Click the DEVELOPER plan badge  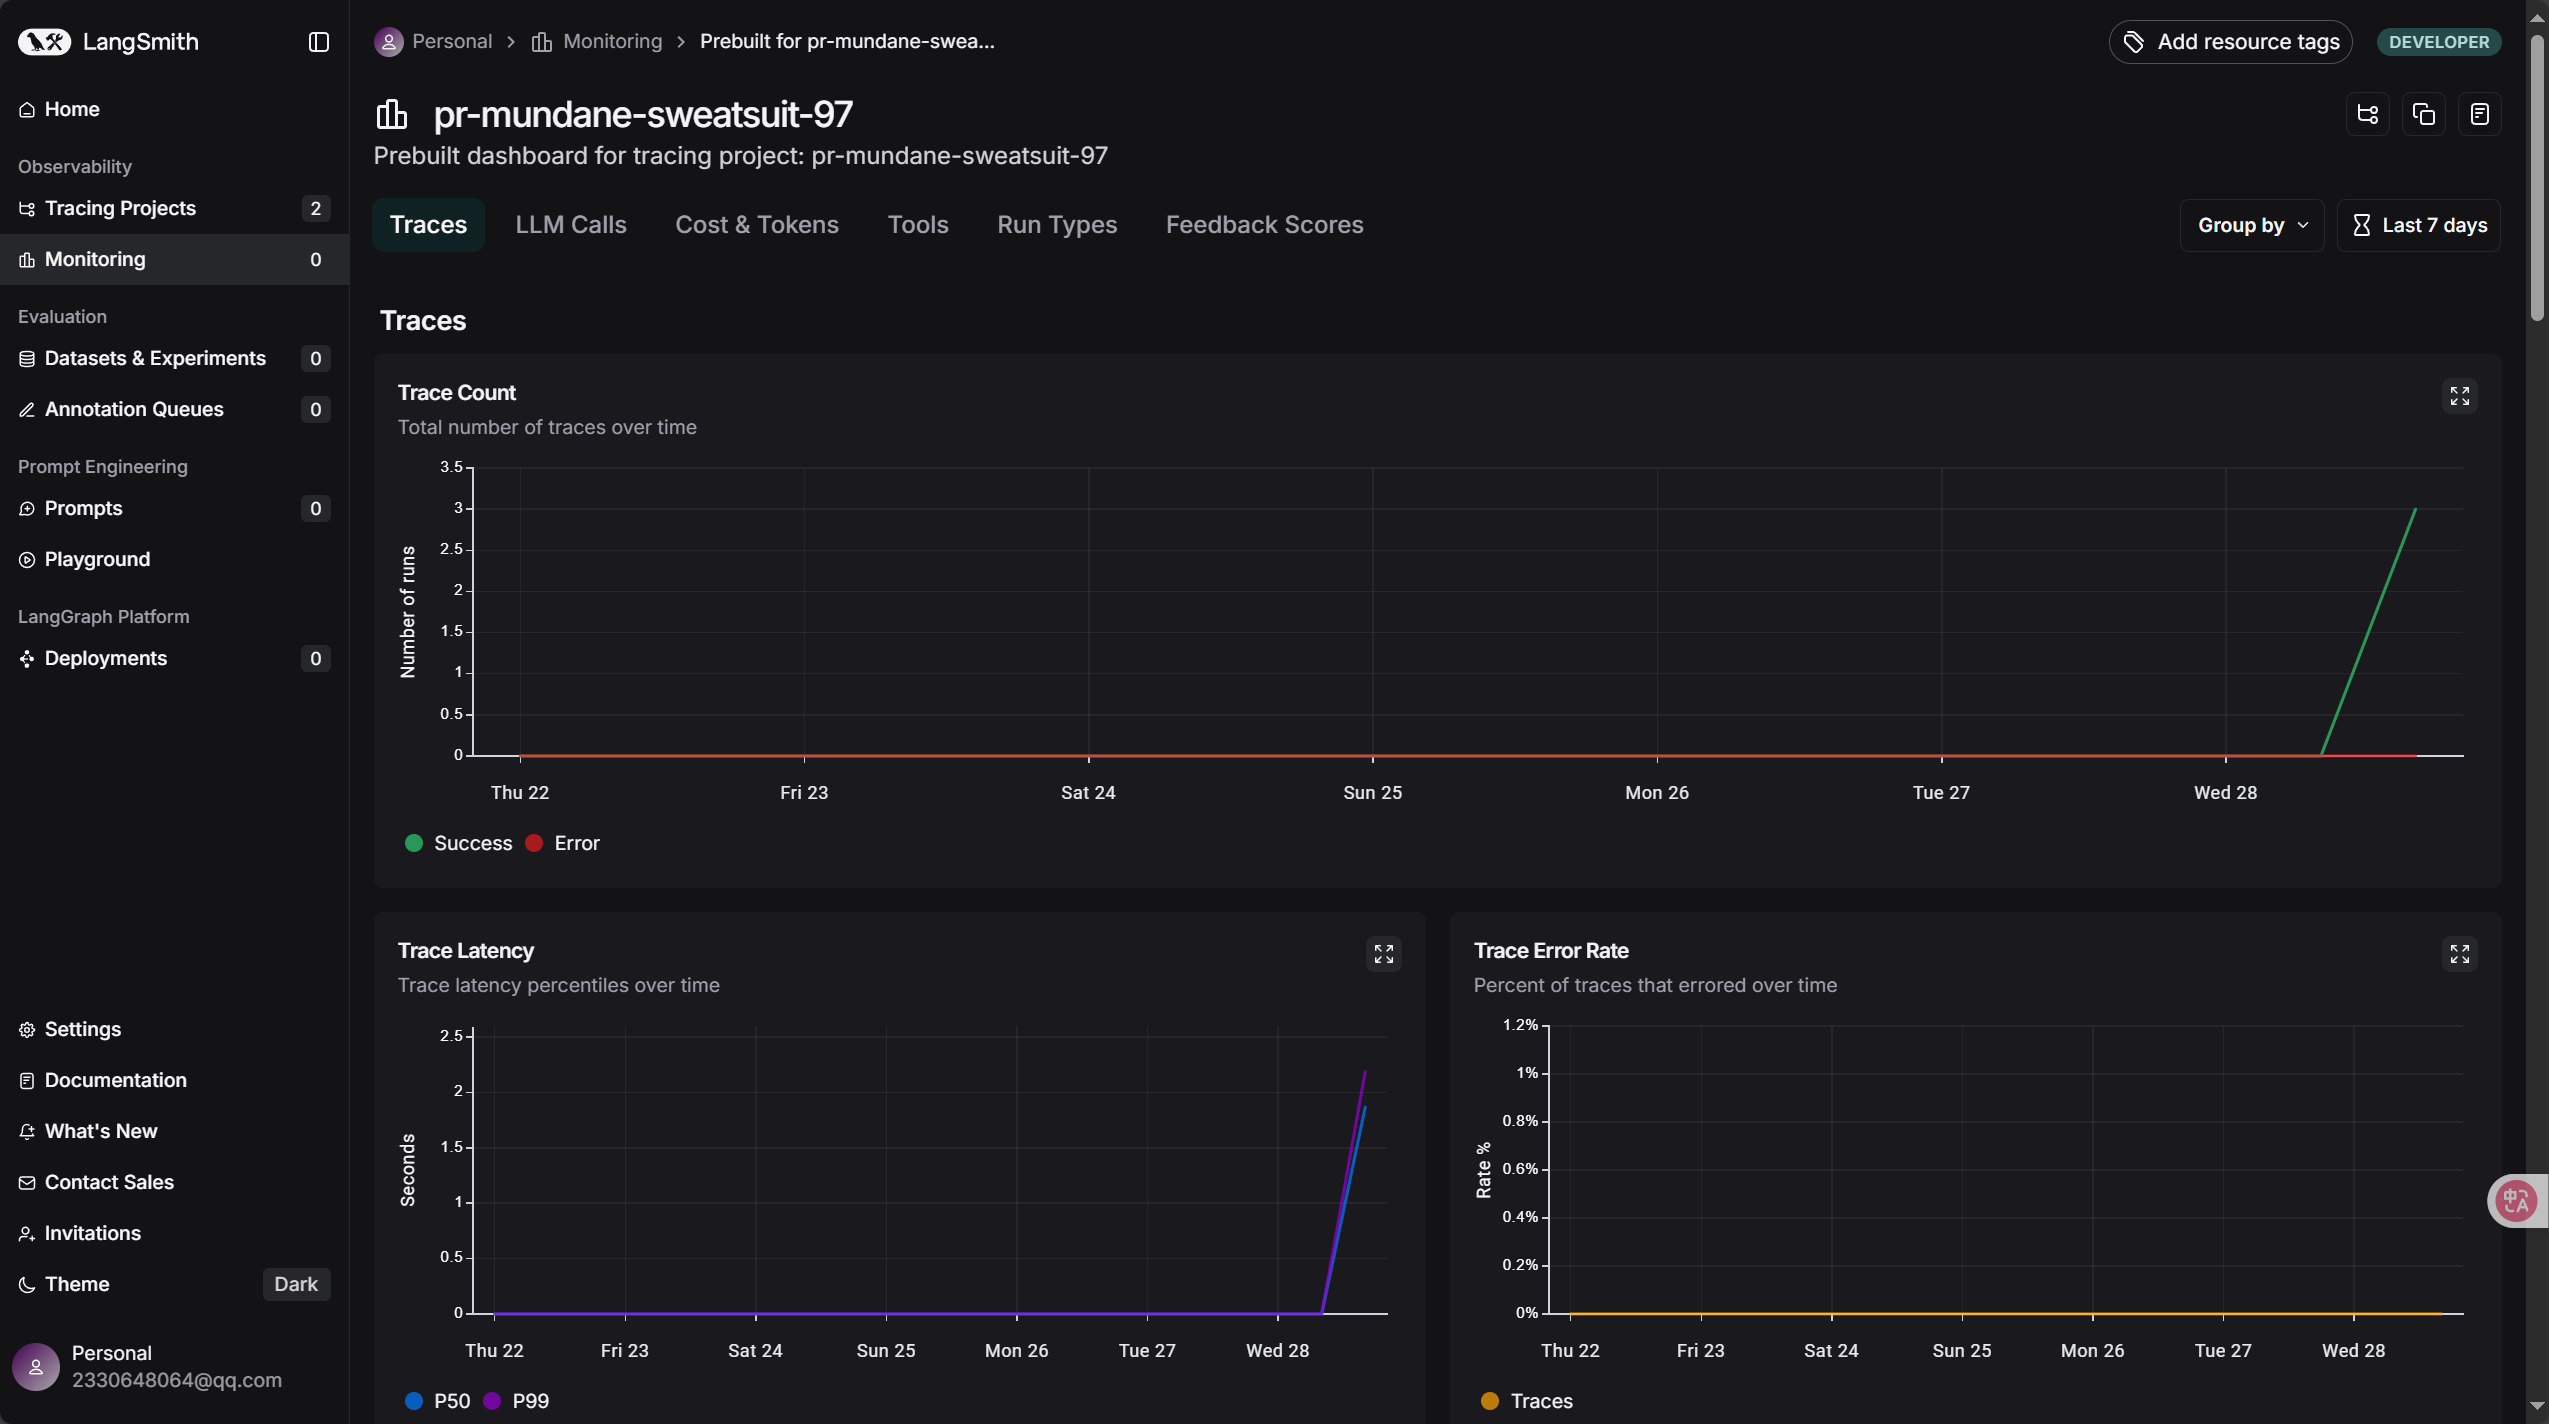click(x=2438, y=42)
